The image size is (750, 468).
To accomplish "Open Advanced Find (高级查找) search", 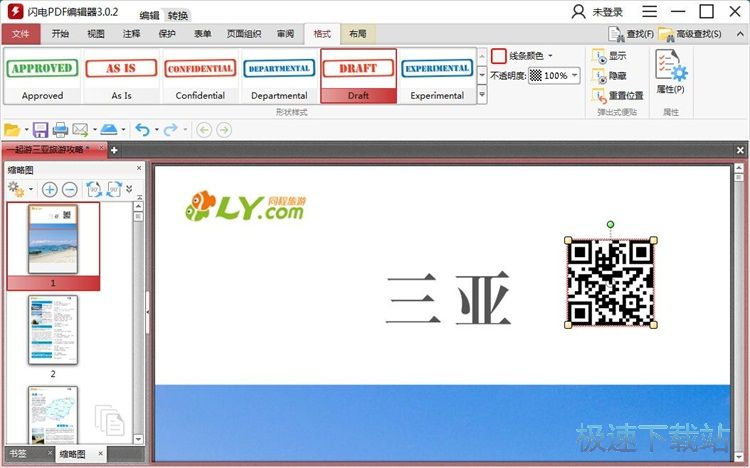I will pos(690,34).
